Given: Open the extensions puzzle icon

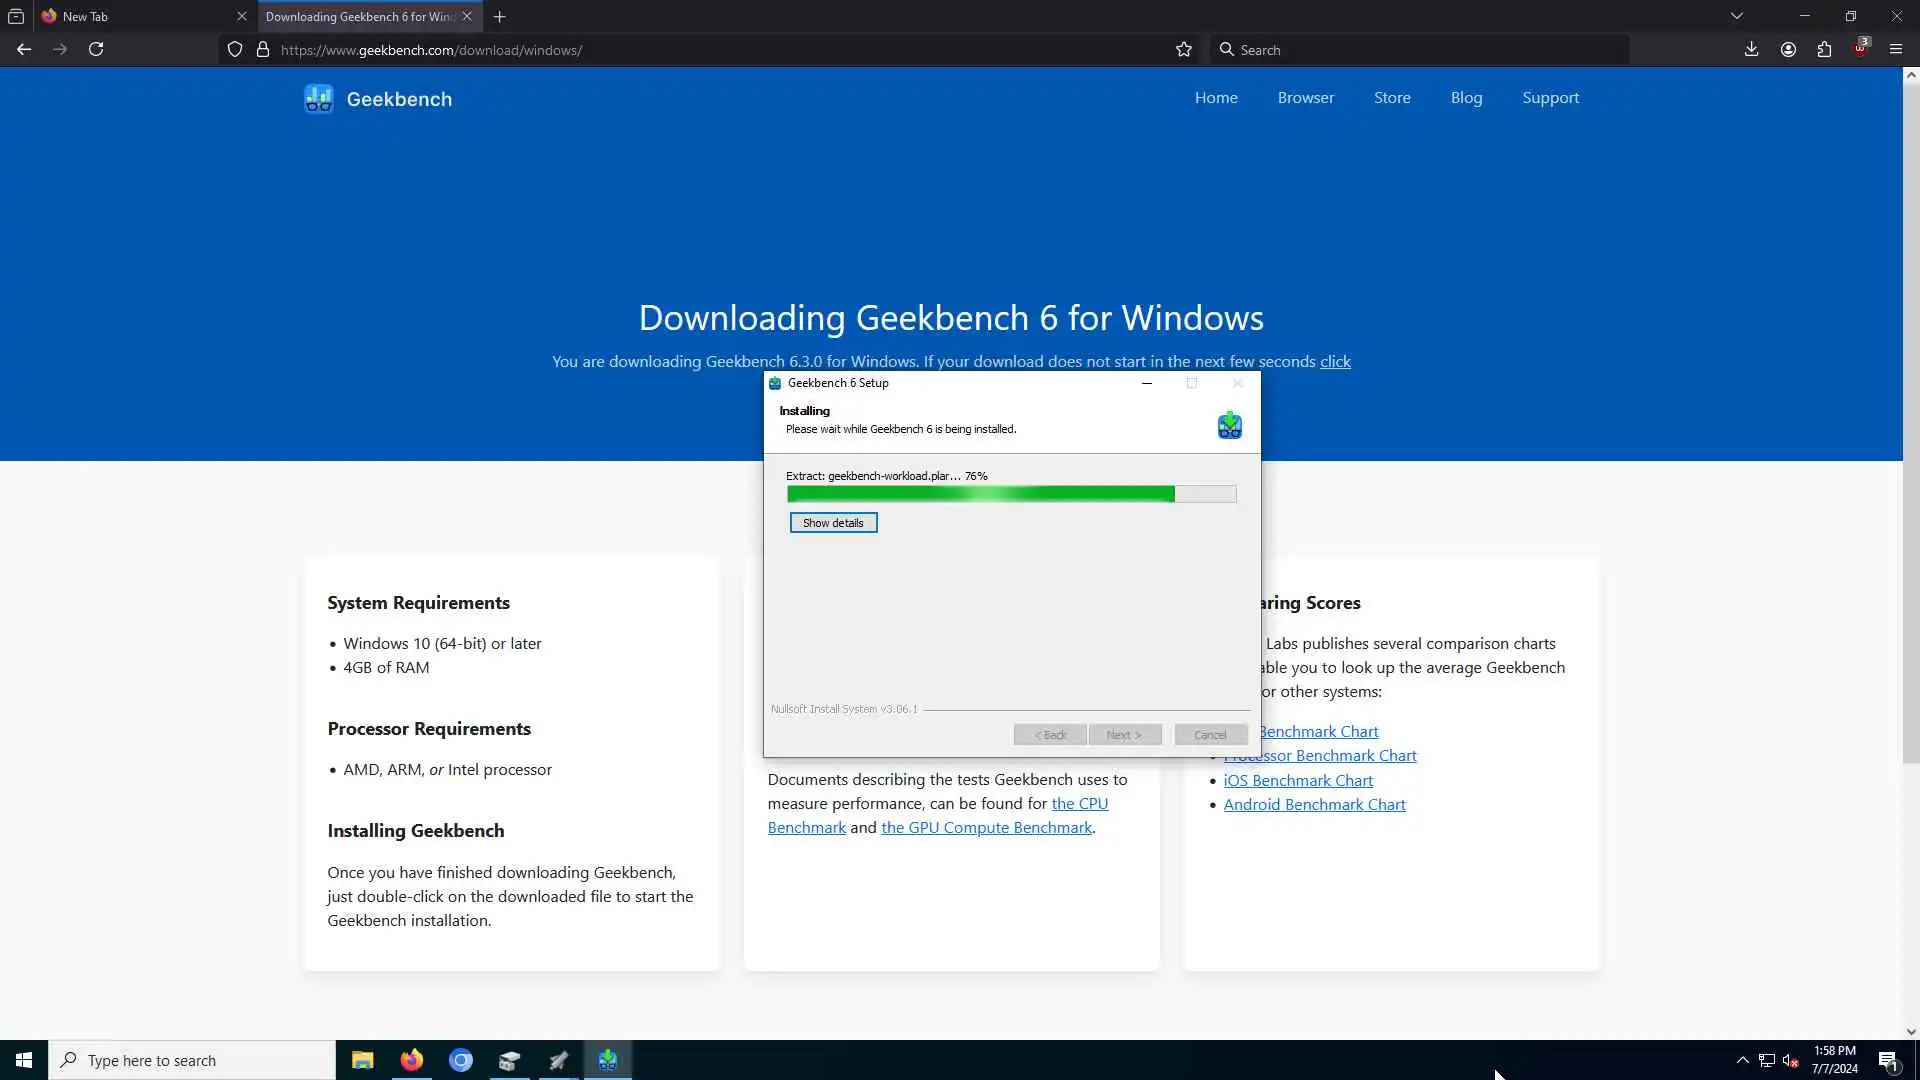Looking at the screenshot, I should [1824, 49].
